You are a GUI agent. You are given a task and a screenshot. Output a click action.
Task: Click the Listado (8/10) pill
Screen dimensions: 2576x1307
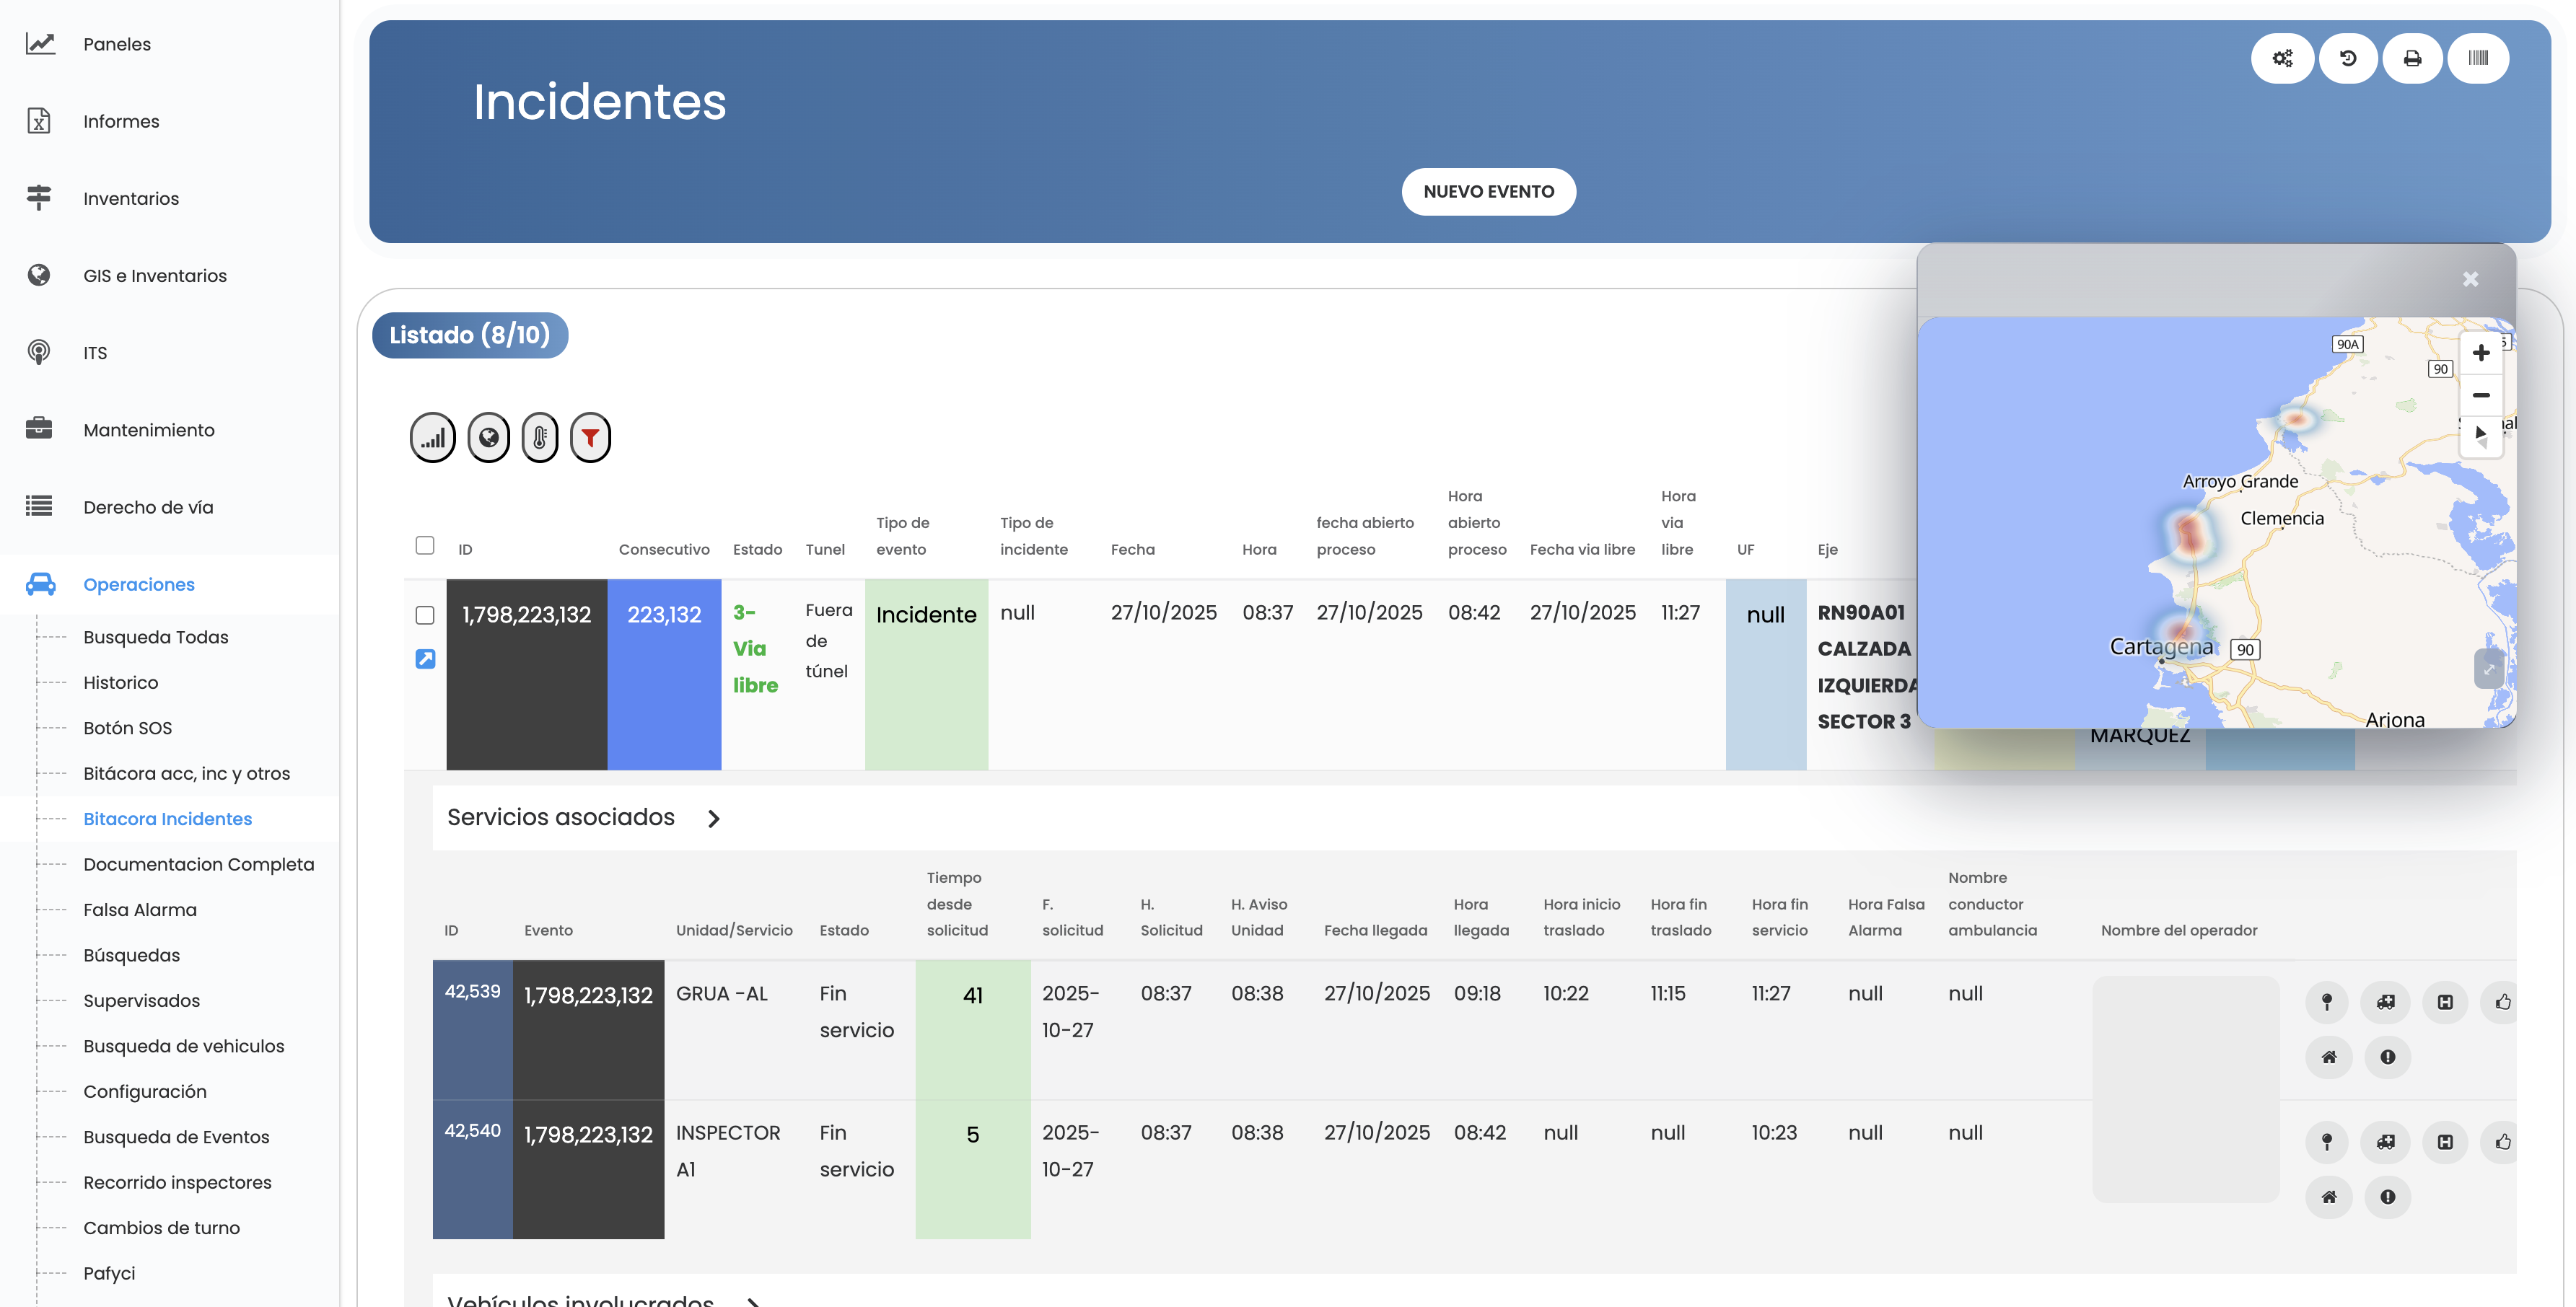(470, 335)
